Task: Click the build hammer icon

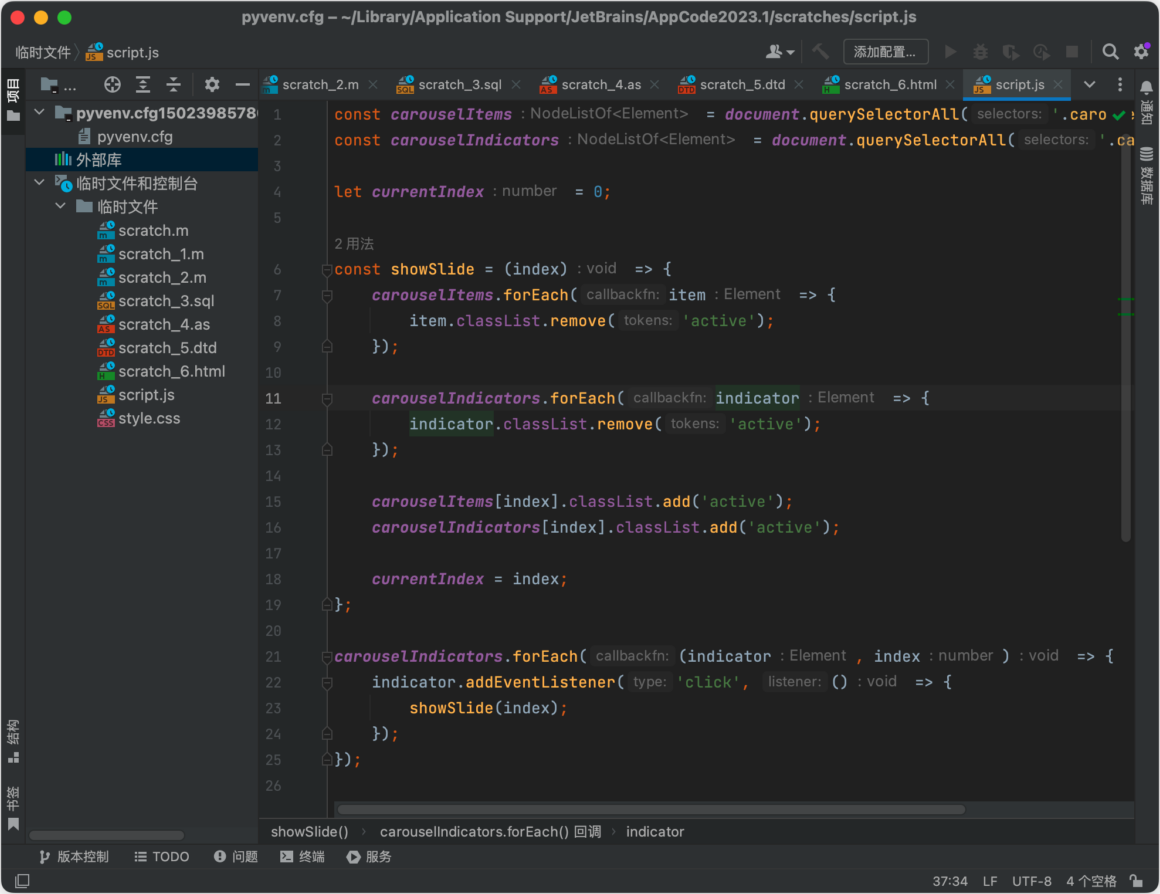Action: click(820, 52)
